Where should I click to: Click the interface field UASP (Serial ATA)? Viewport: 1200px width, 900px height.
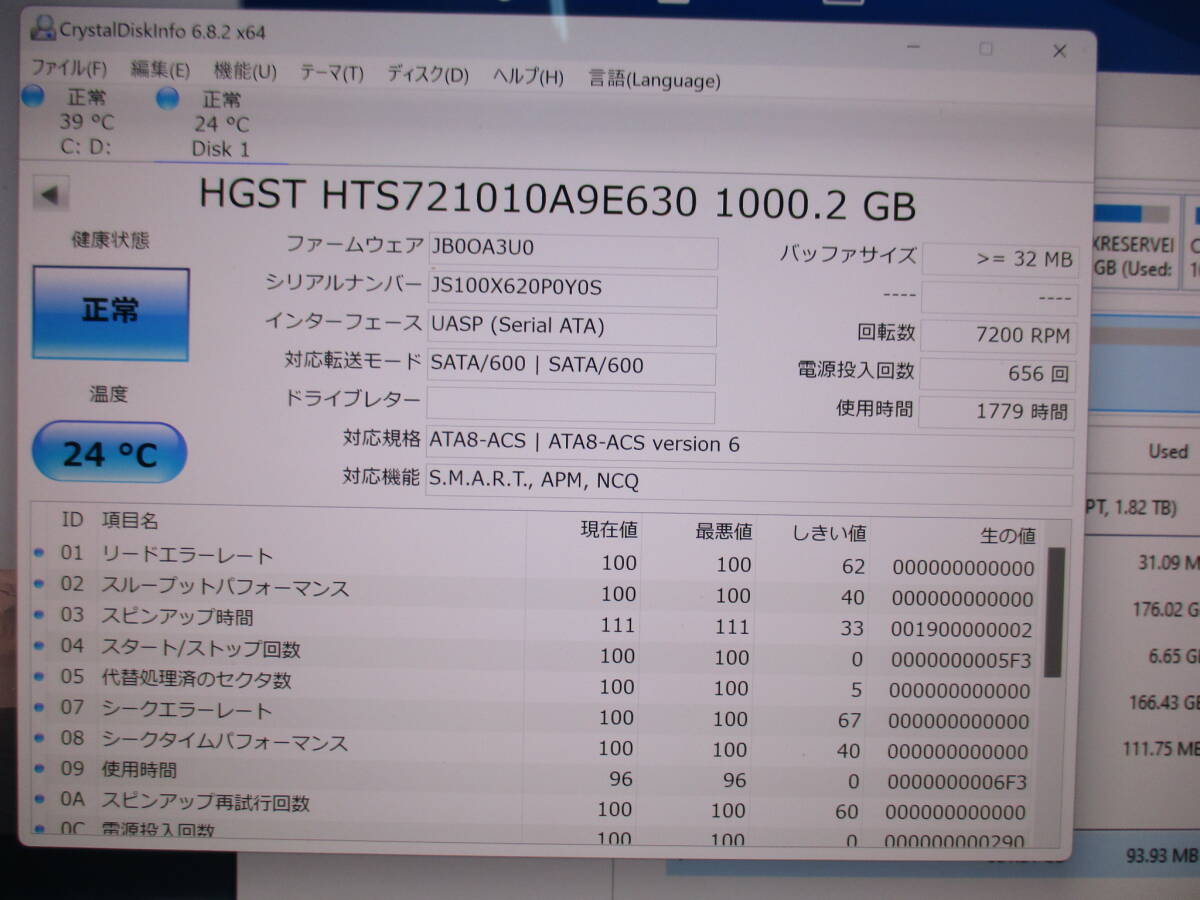click(572, 328)
